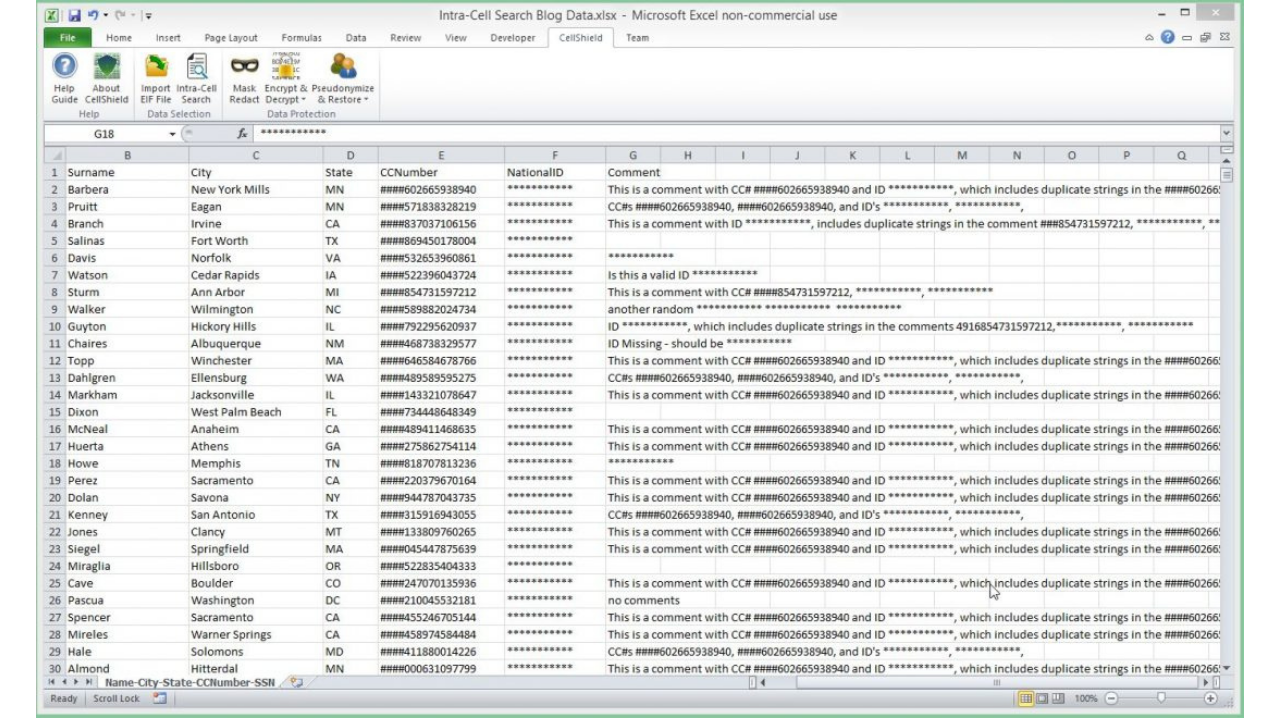Go to first sheet navigation arrow
Viewport: 1280px width, 720px height.
tap(54, 682)
